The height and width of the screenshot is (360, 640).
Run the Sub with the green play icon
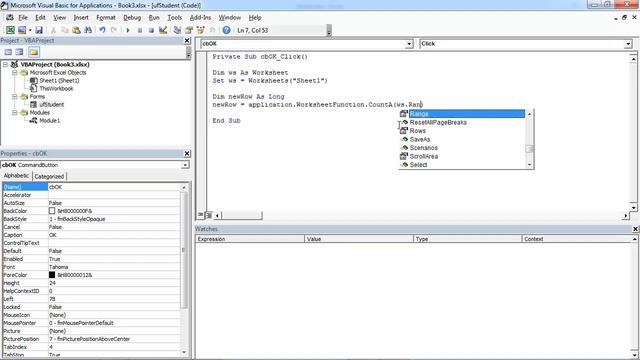click(x=128, y=30)
